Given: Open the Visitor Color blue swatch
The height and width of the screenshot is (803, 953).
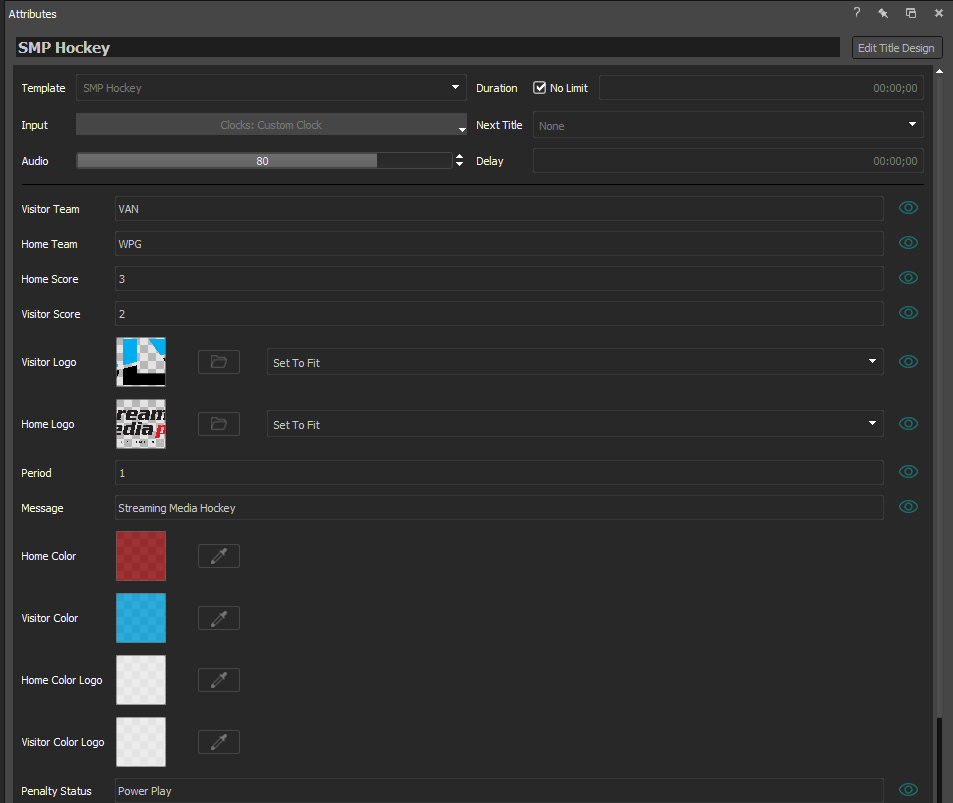Looking at the screenshot, I should [x=141, y=618].
